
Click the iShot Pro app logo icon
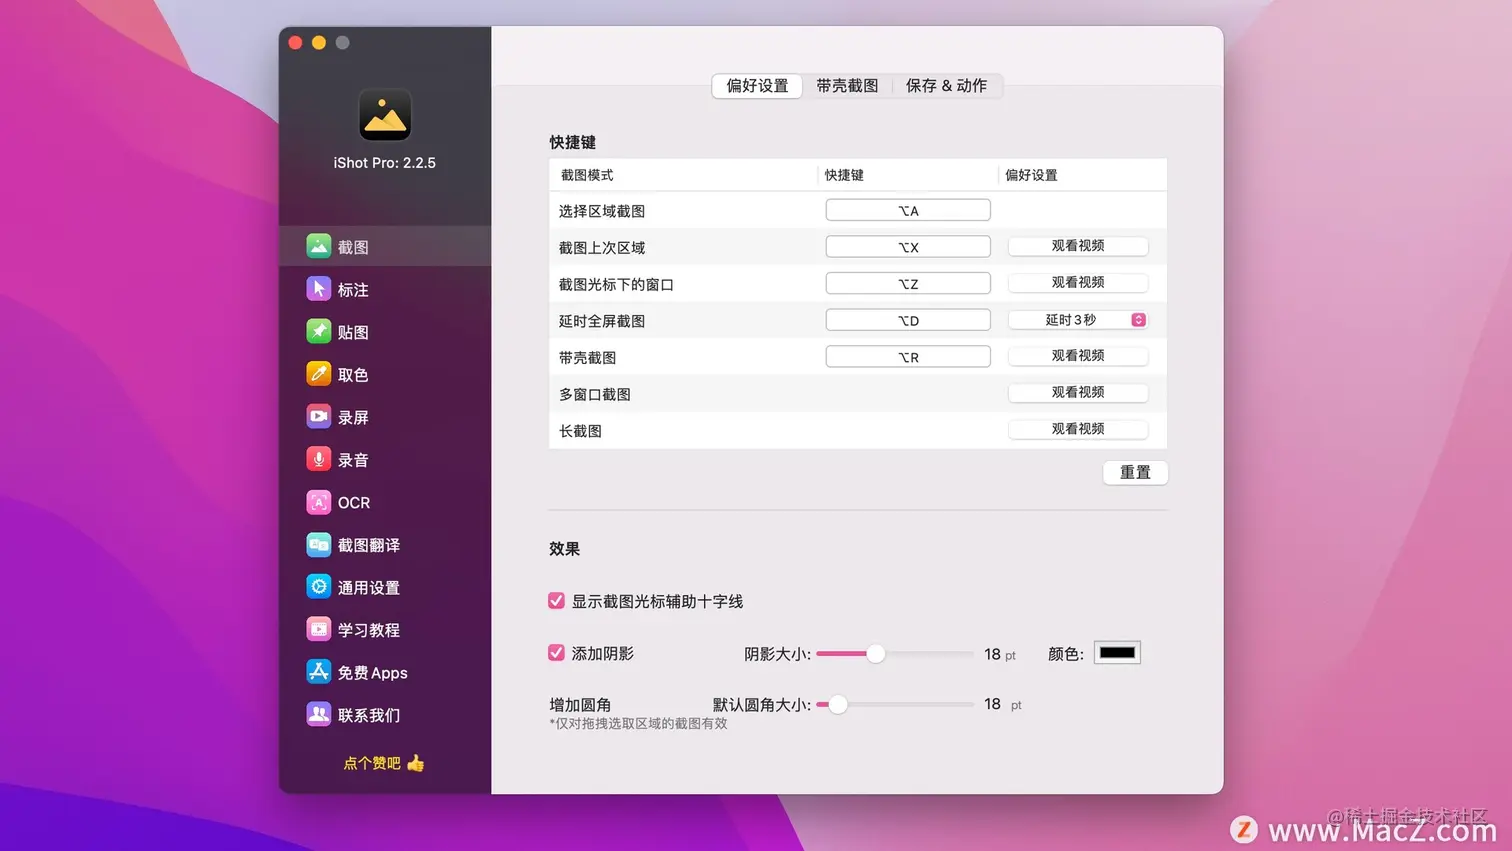coord(385,115)
